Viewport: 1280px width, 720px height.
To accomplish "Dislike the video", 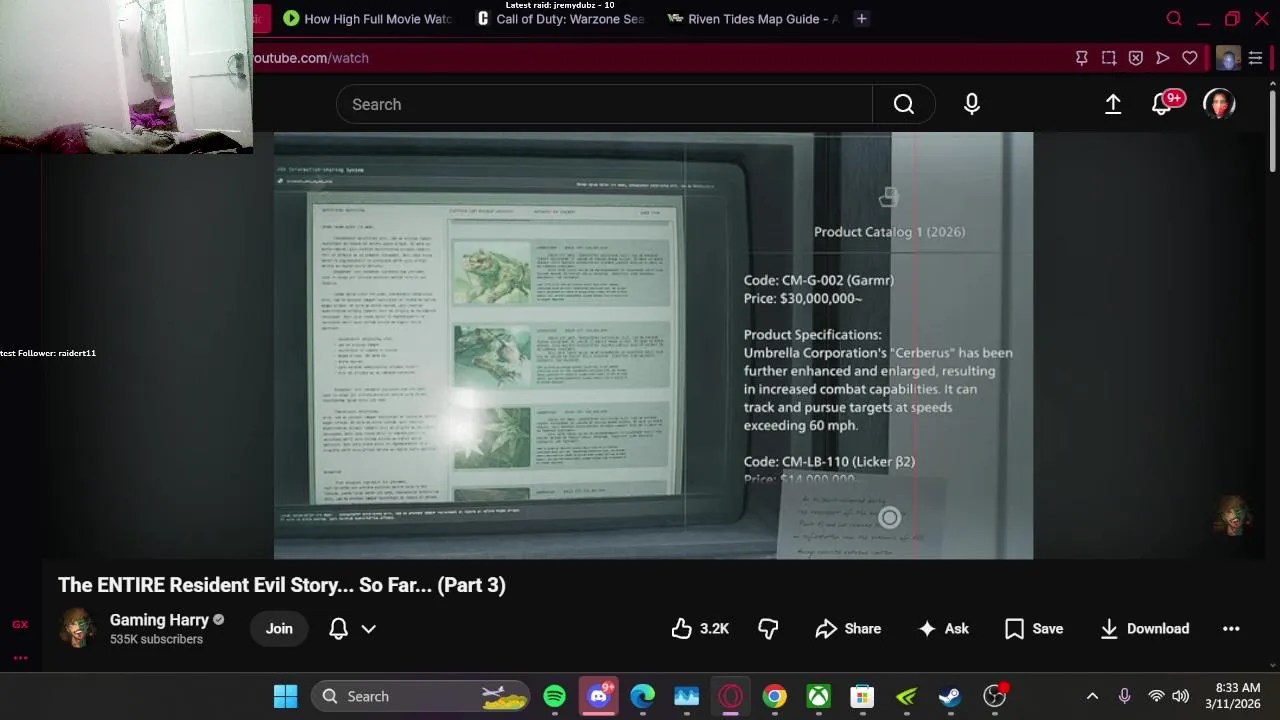I will 768,628.
